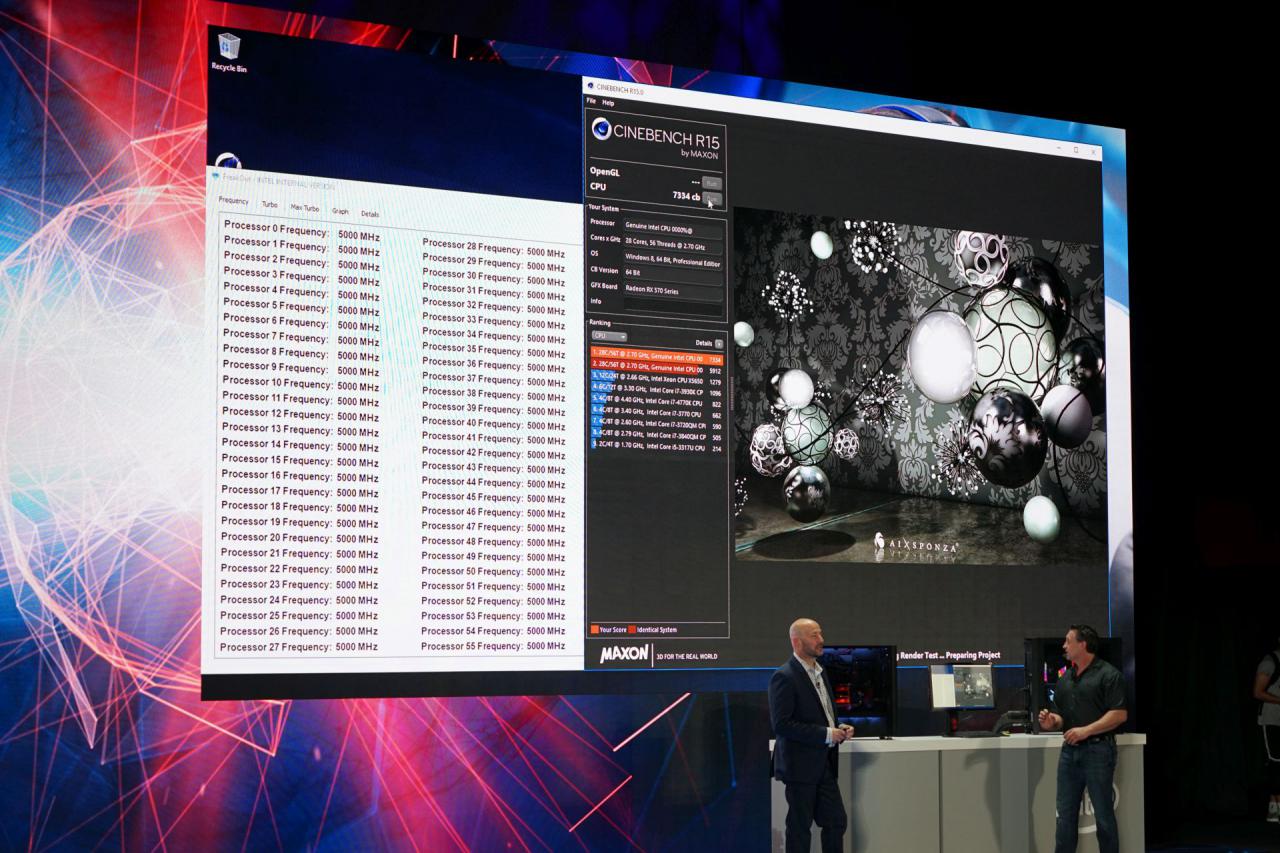Image resolution: width=1280 pixels, height=853 pixels.
Task: Open the Details tab in frequency tool
Action: coord(370,214)
